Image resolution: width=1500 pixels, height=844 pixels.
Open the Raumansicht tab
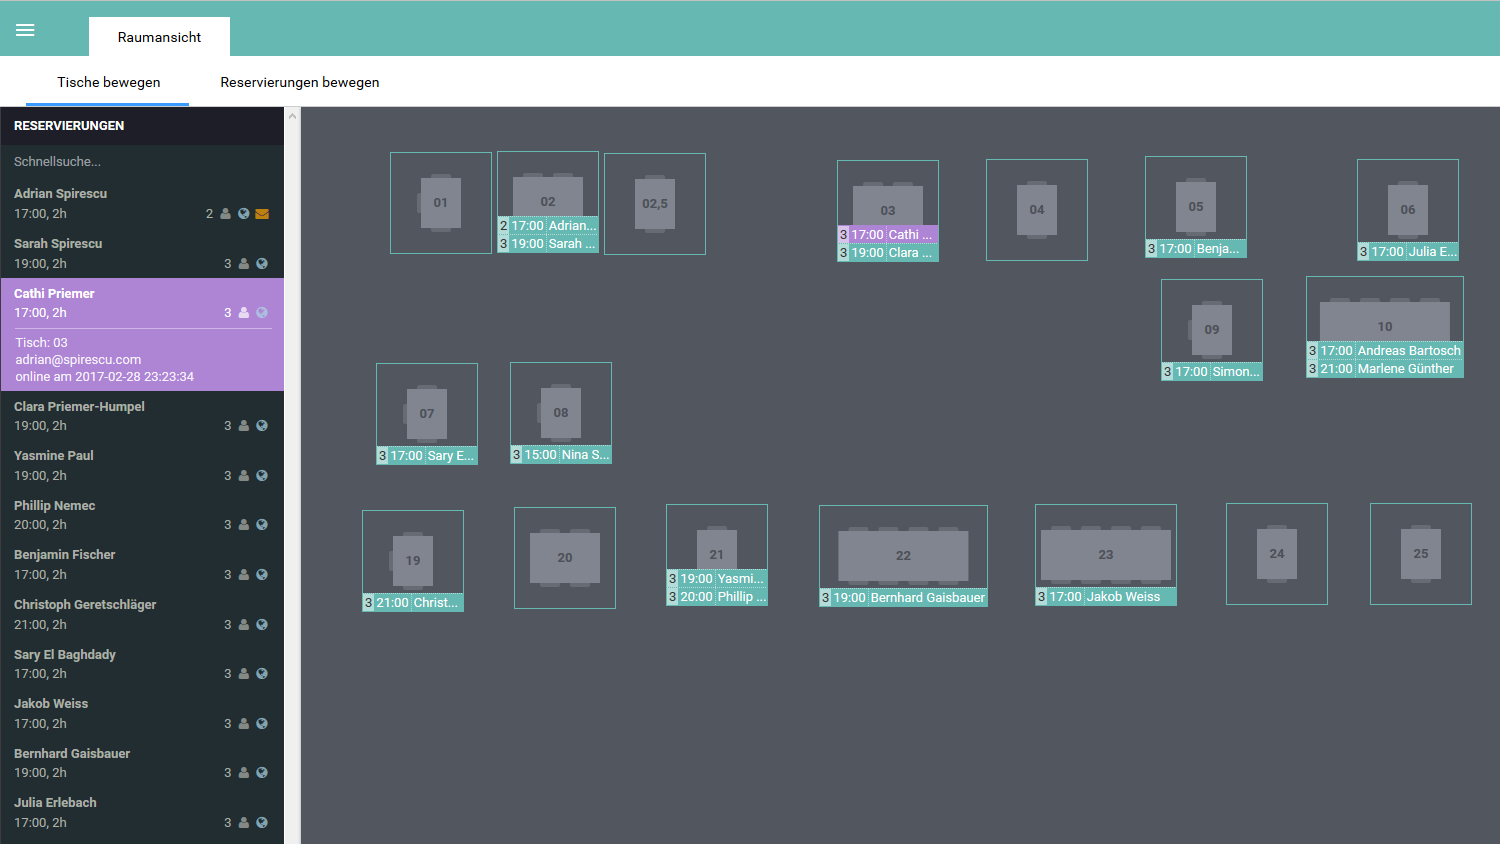point(159,37)
